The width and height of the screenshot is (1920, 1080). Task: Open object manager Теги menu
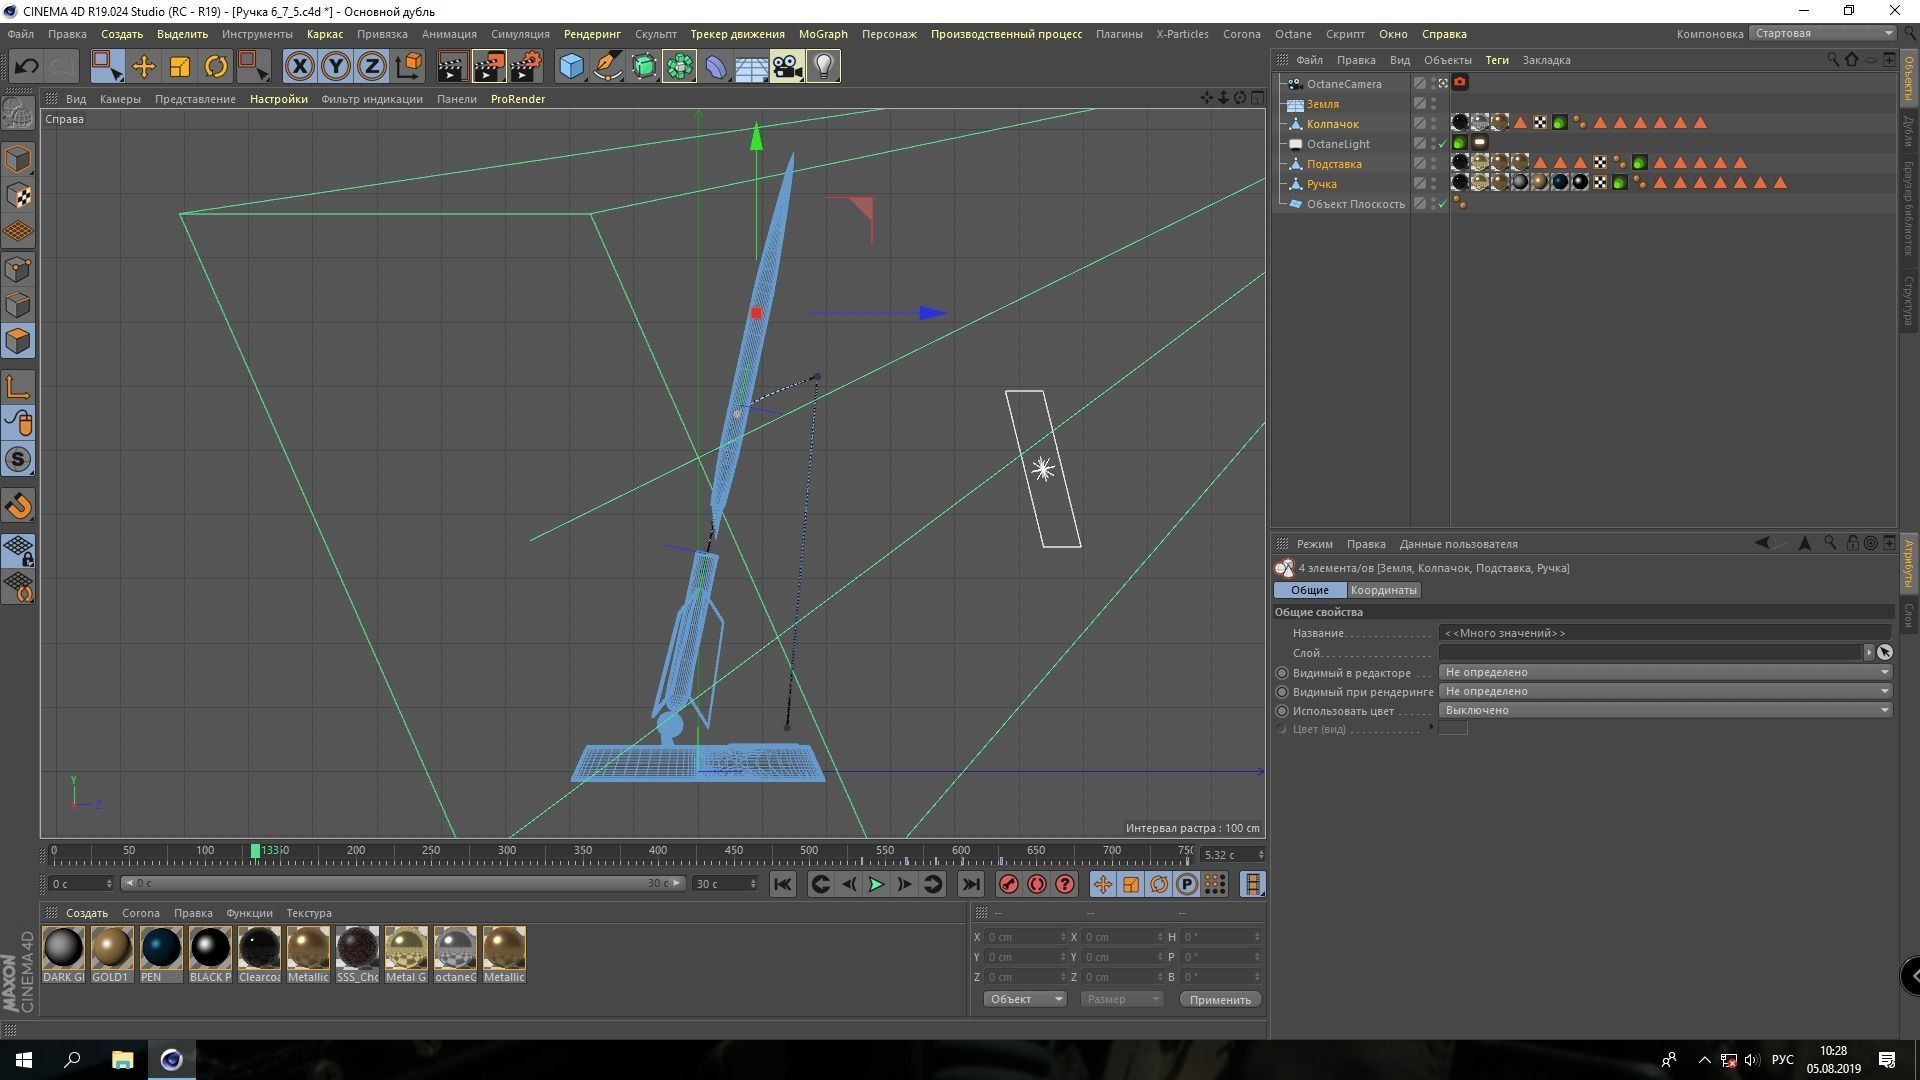(x=1497, y=60)
